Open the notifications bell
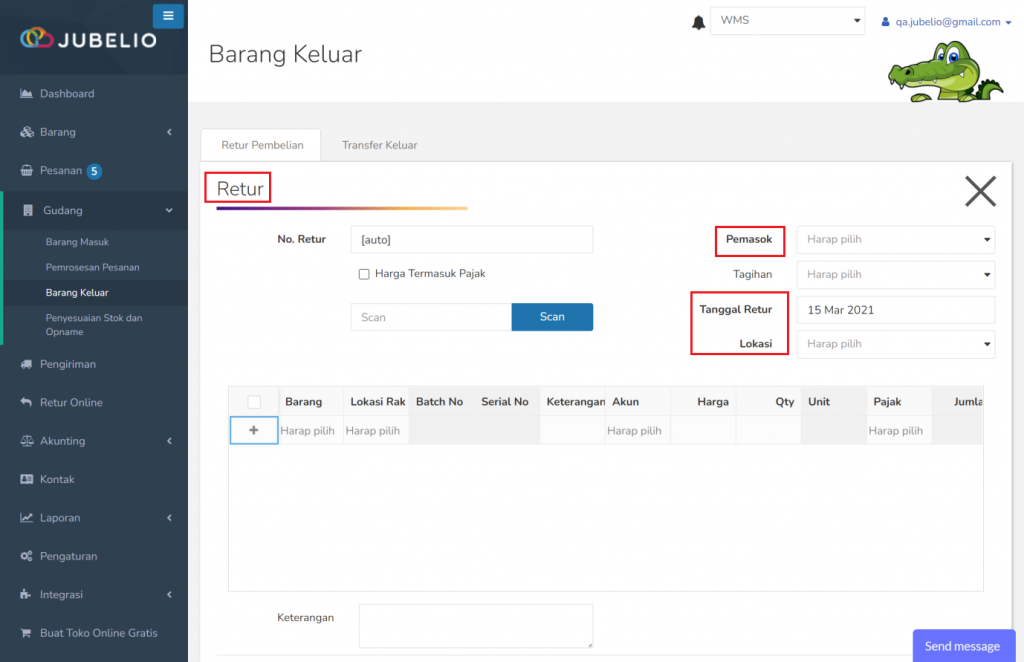This screenshot has height=662, width=1024. coord(698,22)
